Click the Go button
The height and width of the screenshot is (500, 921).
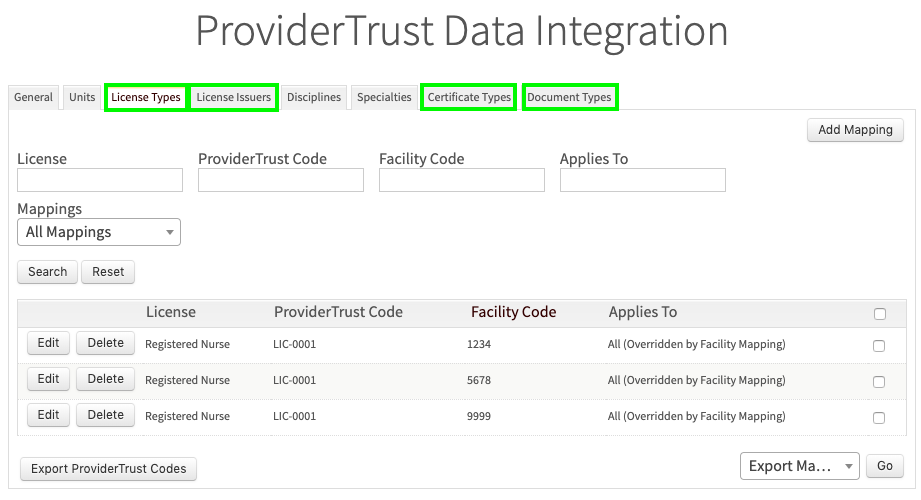[x=885, y=466]
